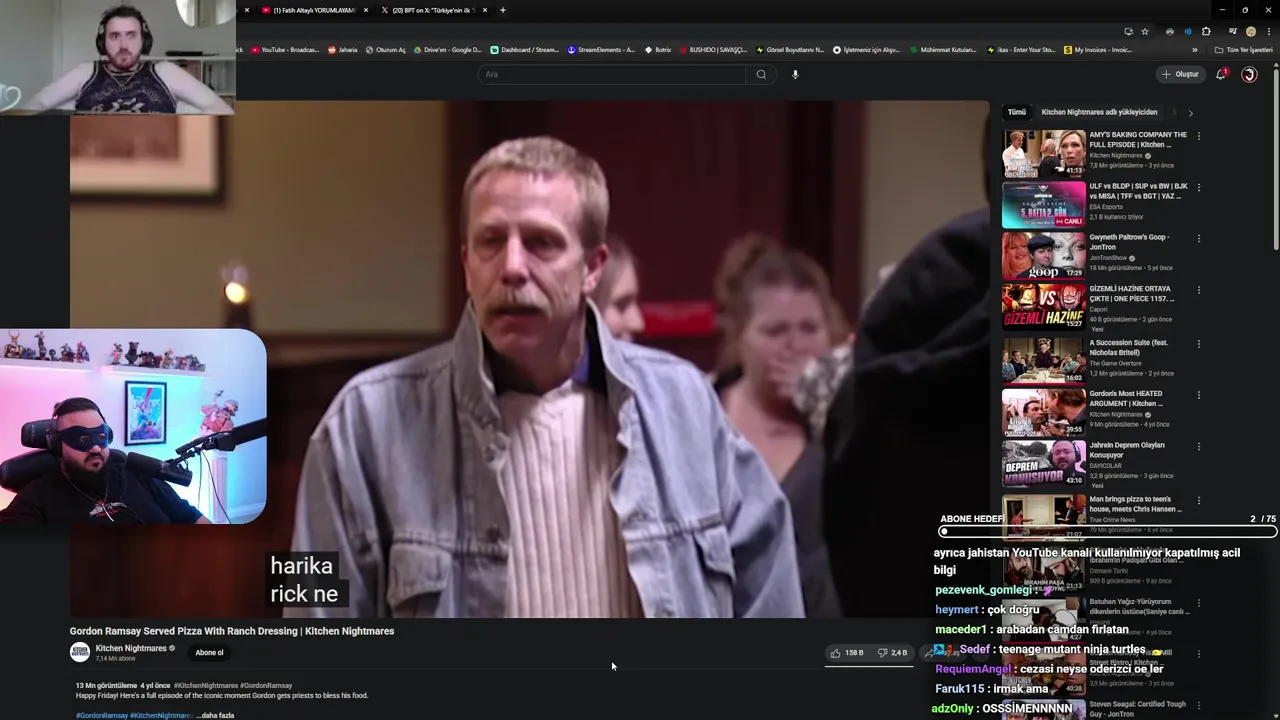
Task: Start voice search with microphone icon
Action: click(x=795, y=74)
